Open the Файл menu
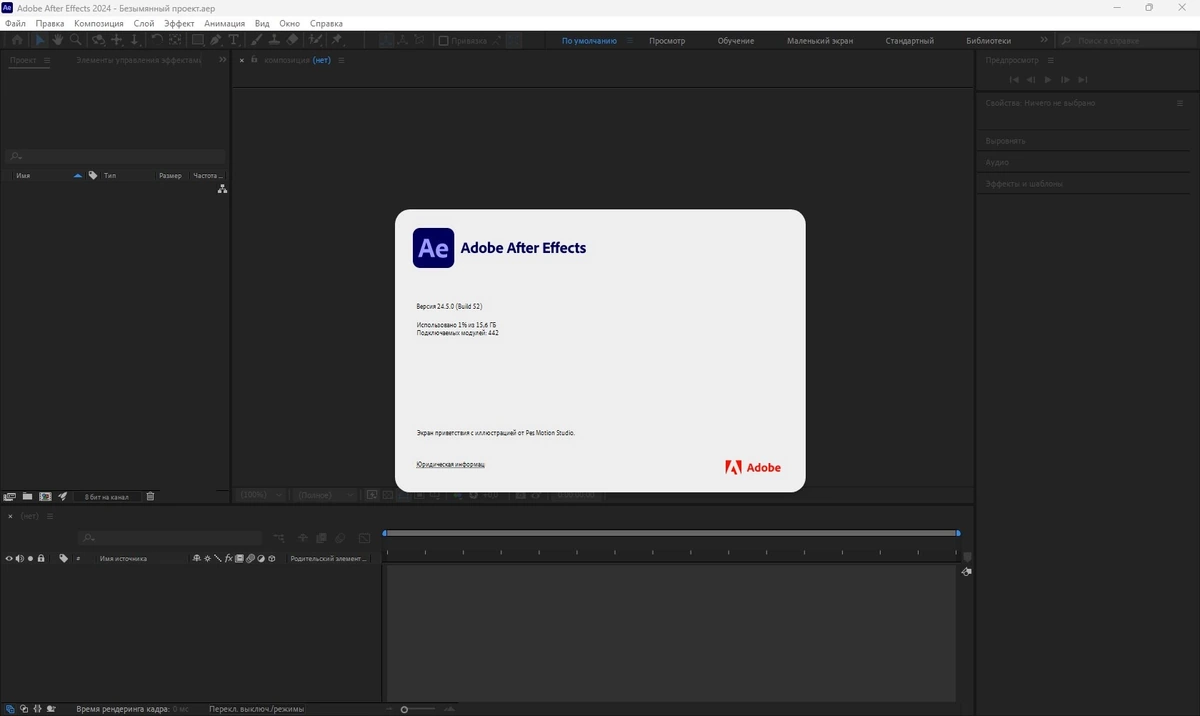The height and width of the screenshot is (716, 1200). point(15,23)
